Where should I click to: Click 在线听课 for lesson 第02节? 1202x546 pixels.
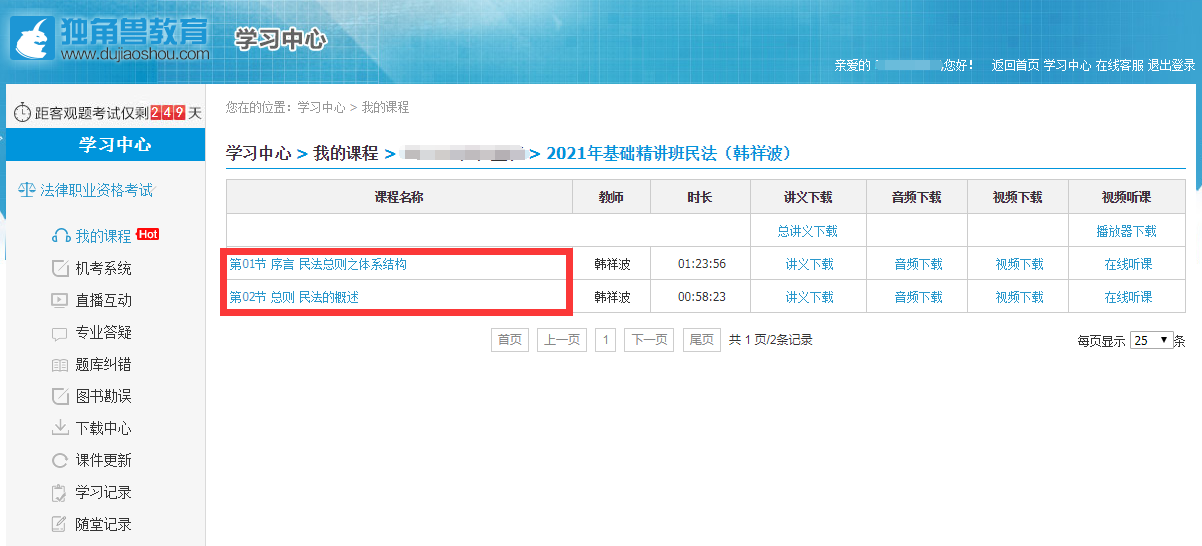pyautogui.click(x=1127, y=297)
